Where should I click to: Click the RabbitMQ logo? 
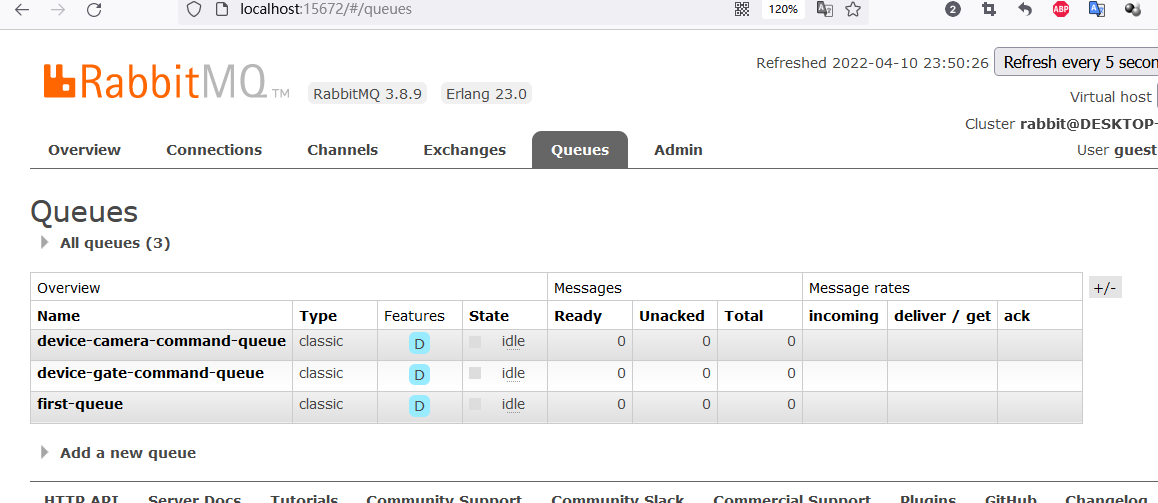165,81
